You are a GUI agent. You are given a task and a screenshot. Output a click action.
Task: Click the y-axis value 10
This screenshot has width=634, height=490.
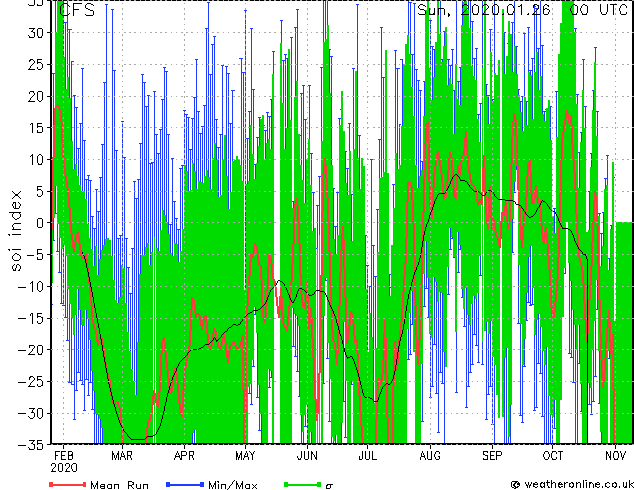tap(36, 160)
